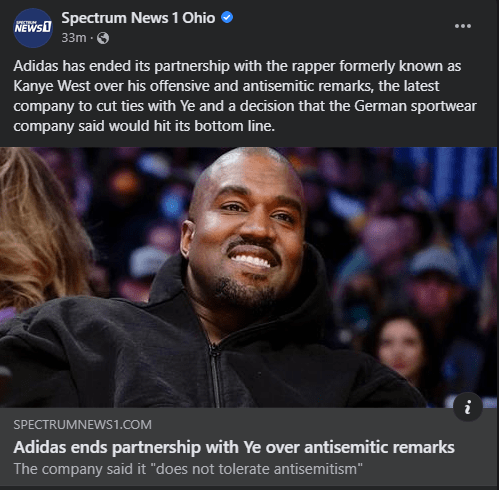
Task: Click the post text starting "Adidas has ended"
Action: point(245,96)
